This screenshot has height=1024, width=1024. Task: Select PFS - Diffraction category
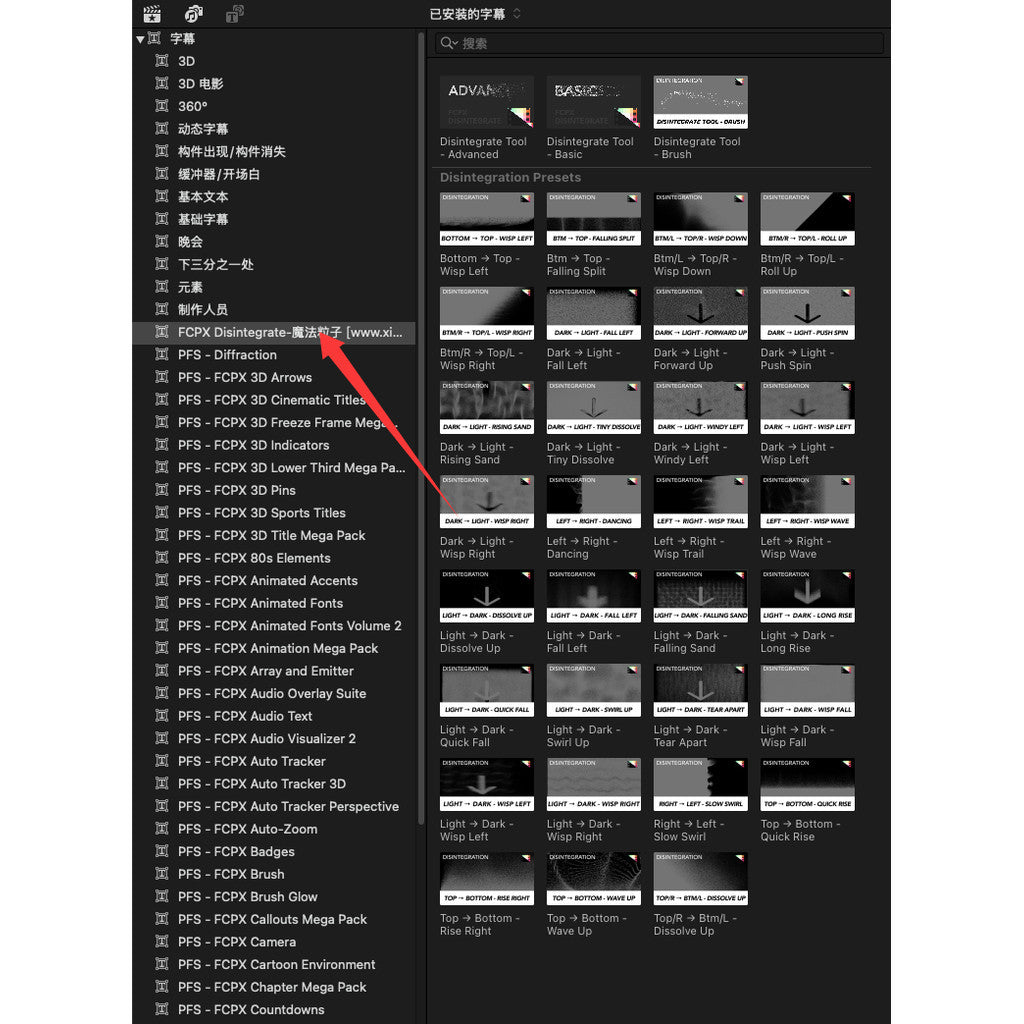[274, 355]
